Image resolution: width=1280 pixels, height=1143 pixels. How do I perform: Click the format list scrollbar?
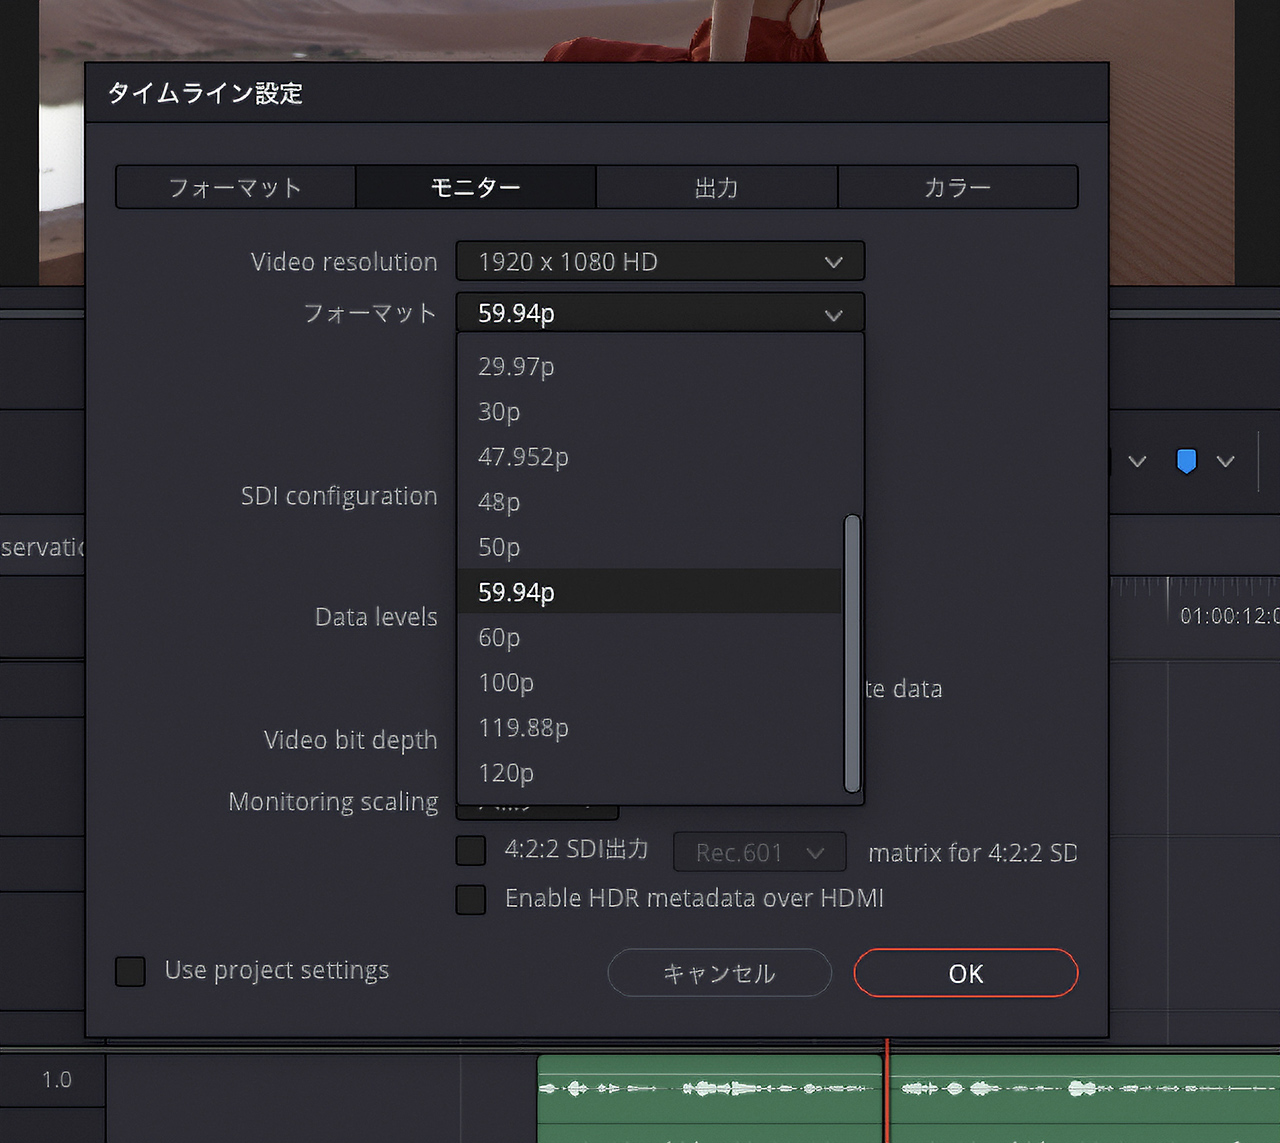tap(852, 653)
